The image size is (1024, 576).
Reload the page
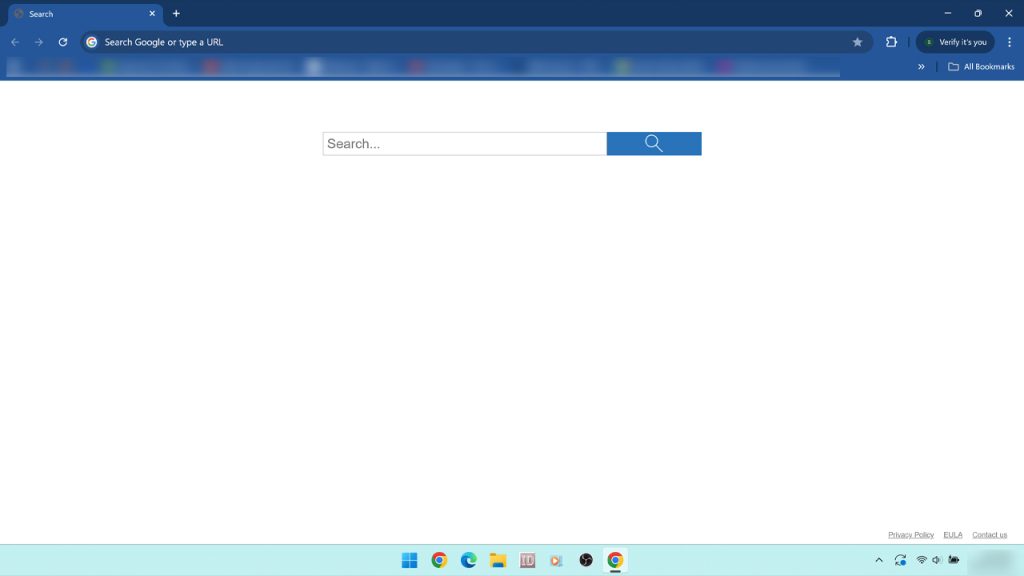click(x=63, y=42)
